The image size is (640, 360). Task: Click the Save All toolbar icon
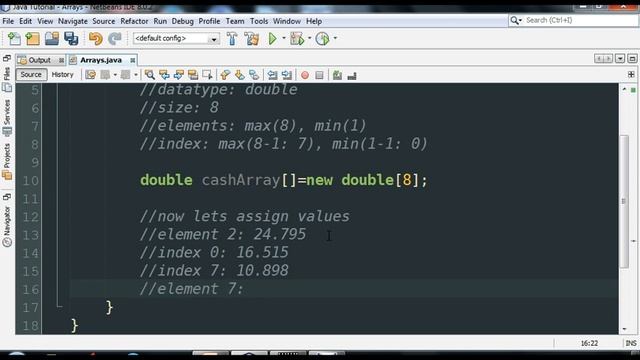[71, 38]
